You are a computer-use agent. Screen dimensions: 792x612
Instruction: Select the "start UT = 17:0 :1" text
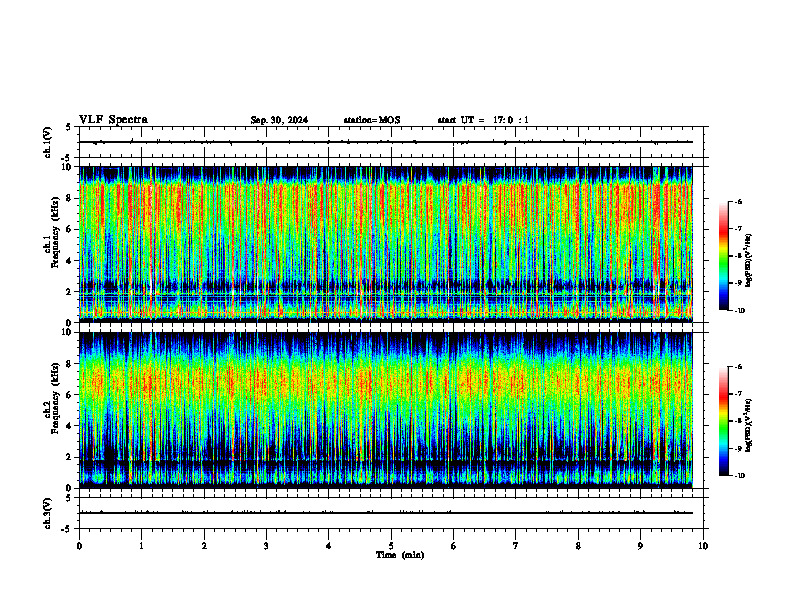(483, 120)
